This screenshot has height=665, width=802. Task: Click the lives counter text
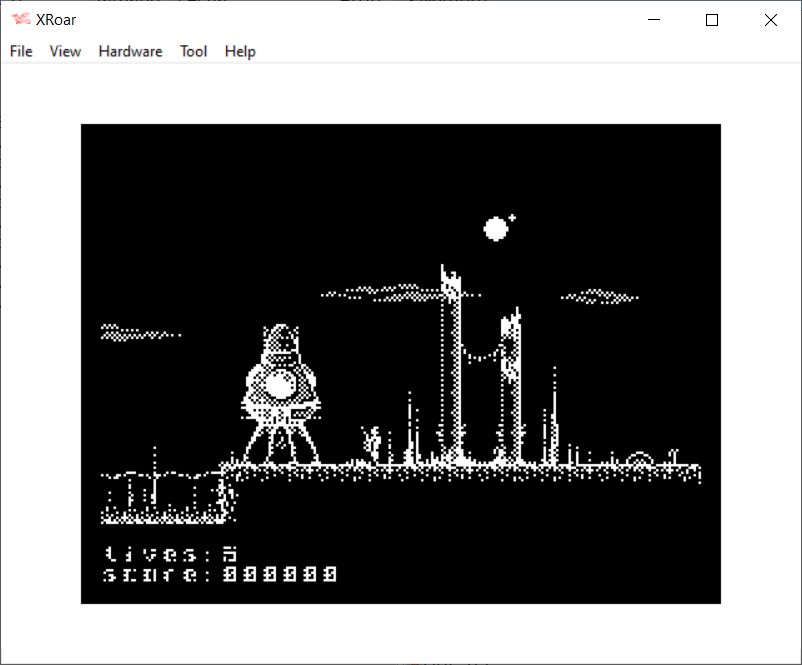[171, 553]
